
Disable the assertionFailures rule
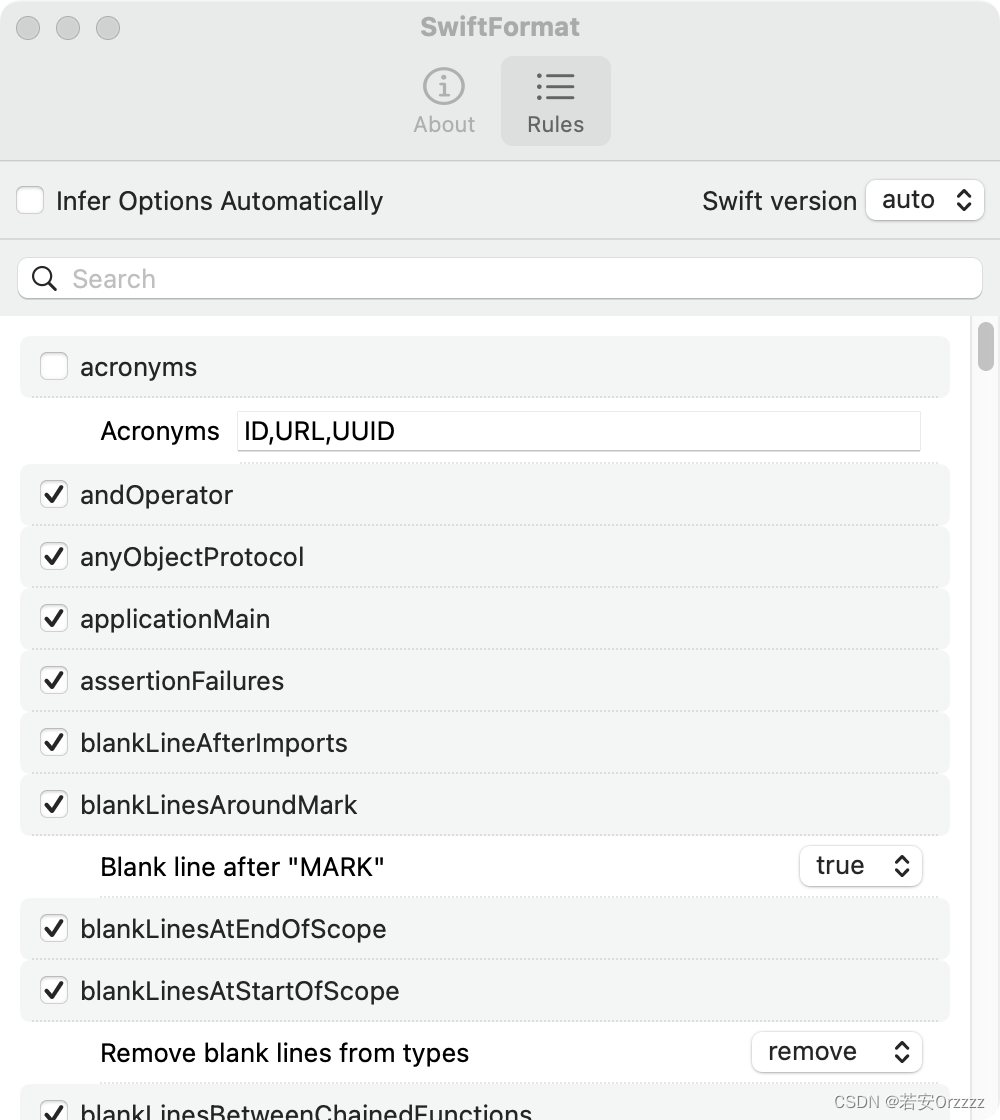[54, 680]
